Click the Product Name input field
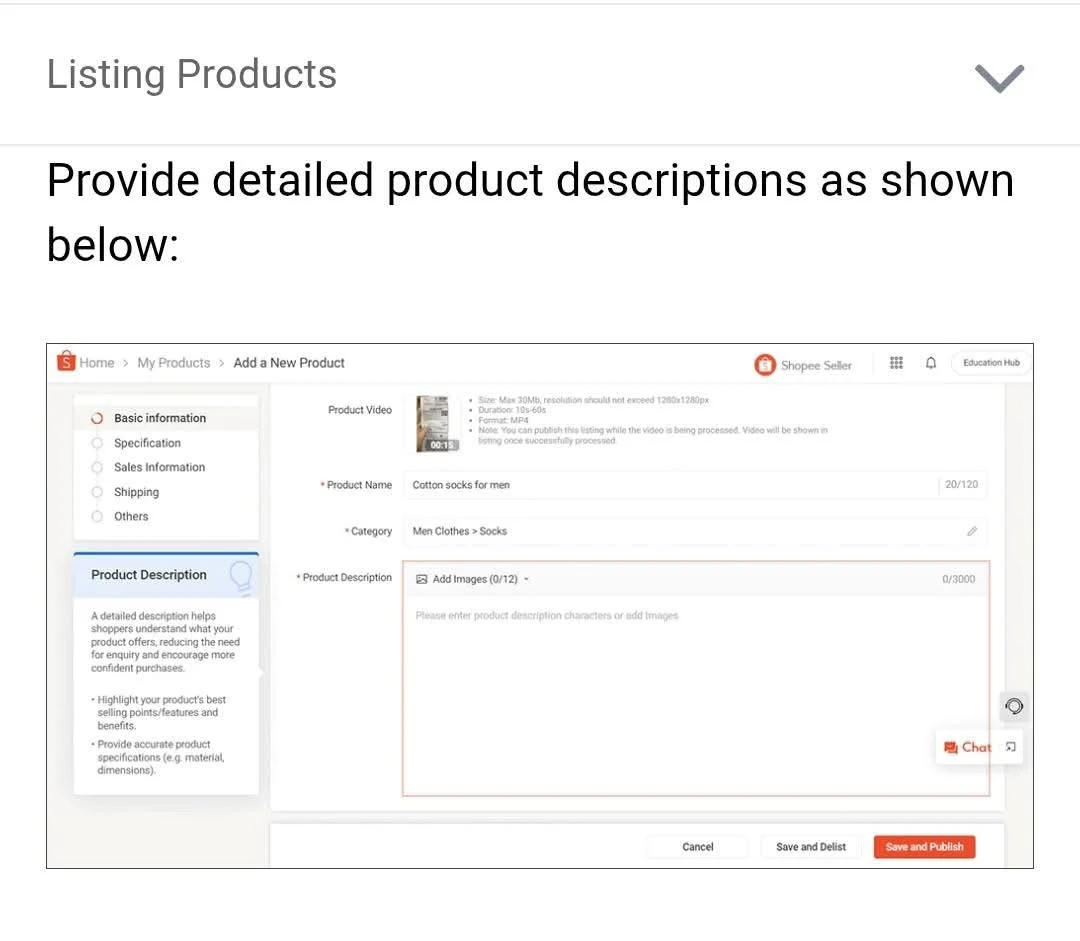This screenshot has height=941, width=1080. click(x=670, y=485)
